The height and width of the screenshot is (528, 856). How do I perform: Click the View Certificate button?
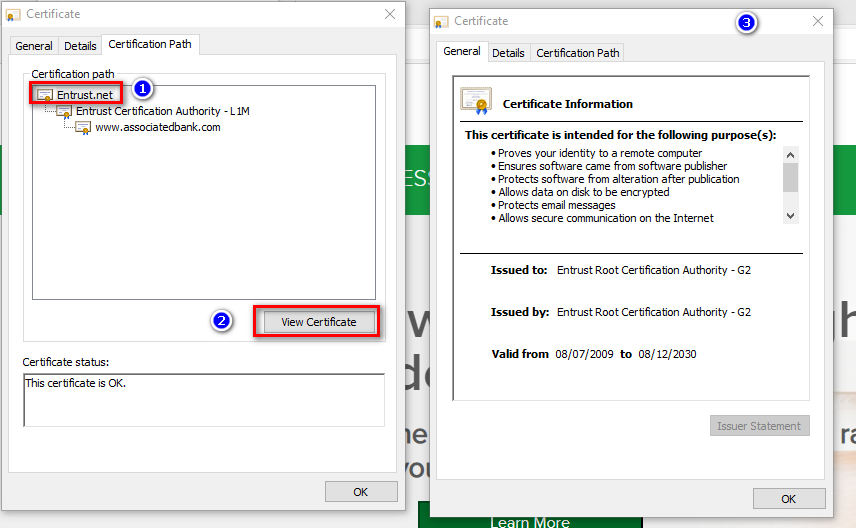click(319, 322)
